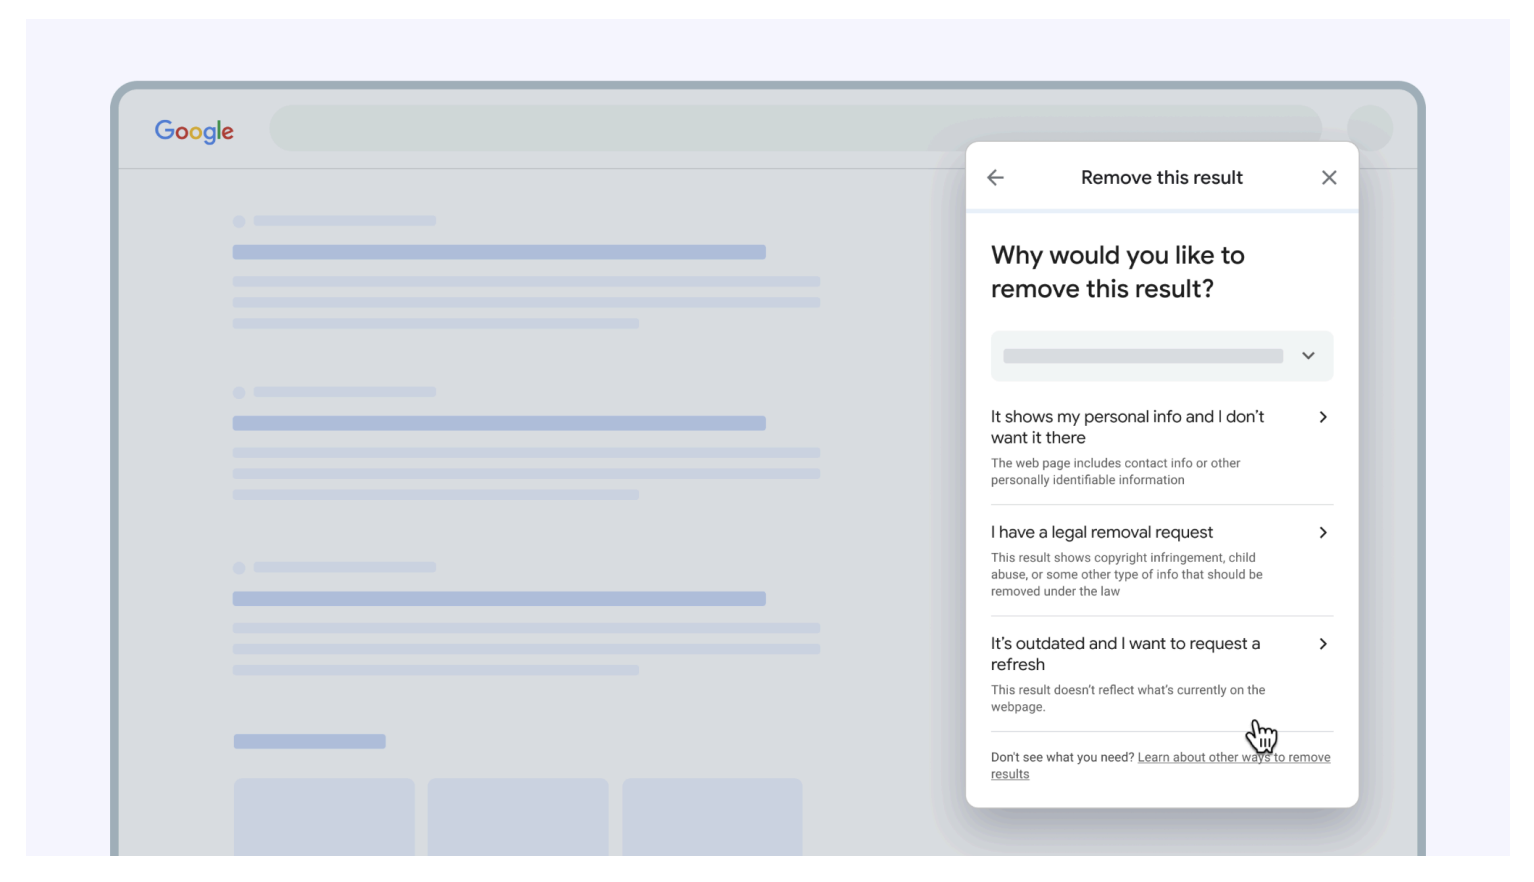This screenshot has height=882, width=1534.
Task: Click the Google search bar
Action: tap(795, 129)
